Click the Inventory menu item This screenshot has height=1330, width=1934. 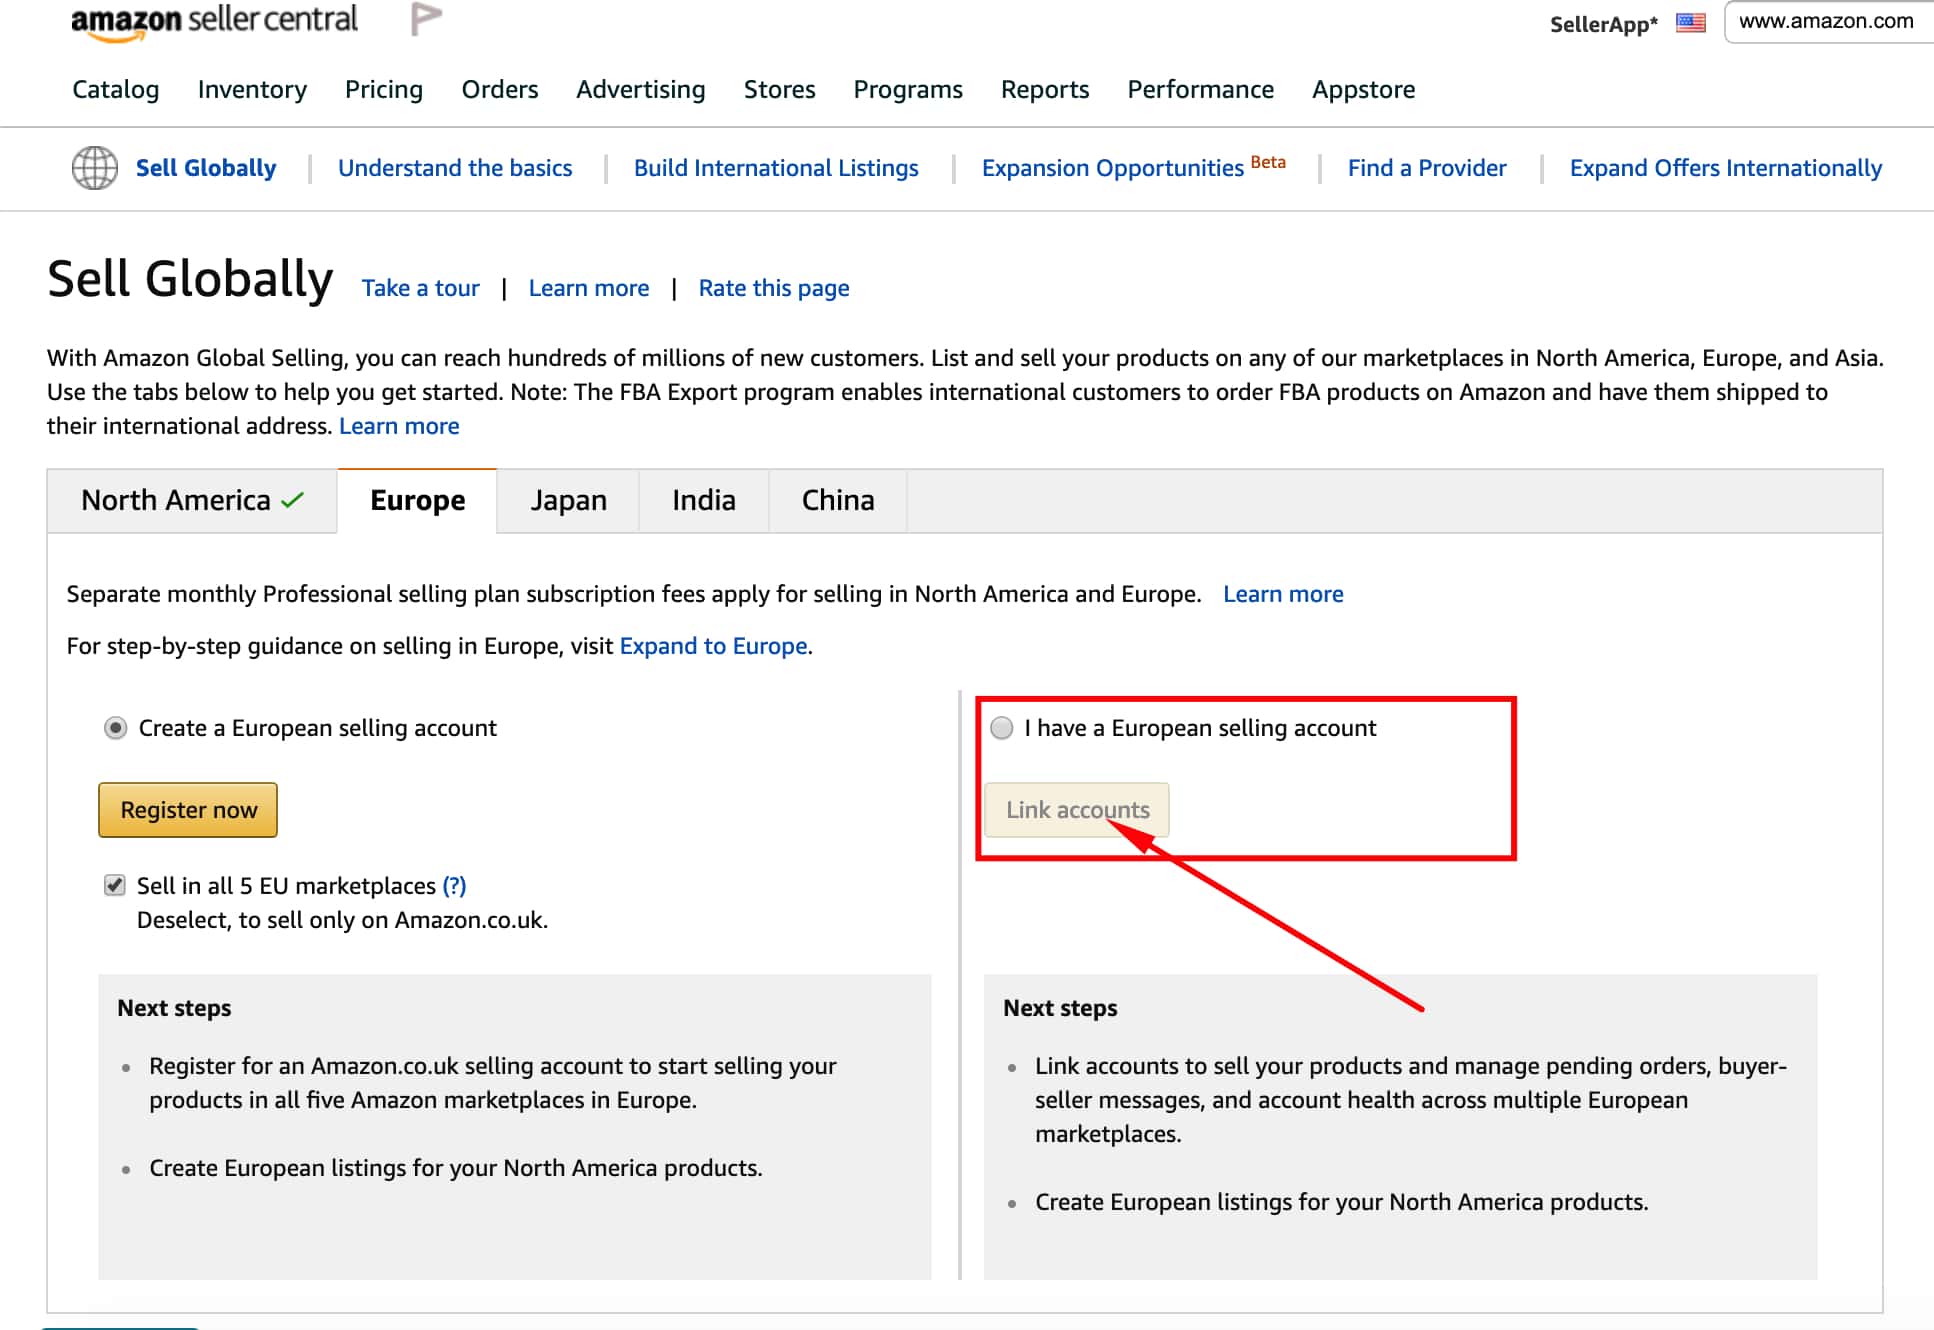tap(251, 90)
